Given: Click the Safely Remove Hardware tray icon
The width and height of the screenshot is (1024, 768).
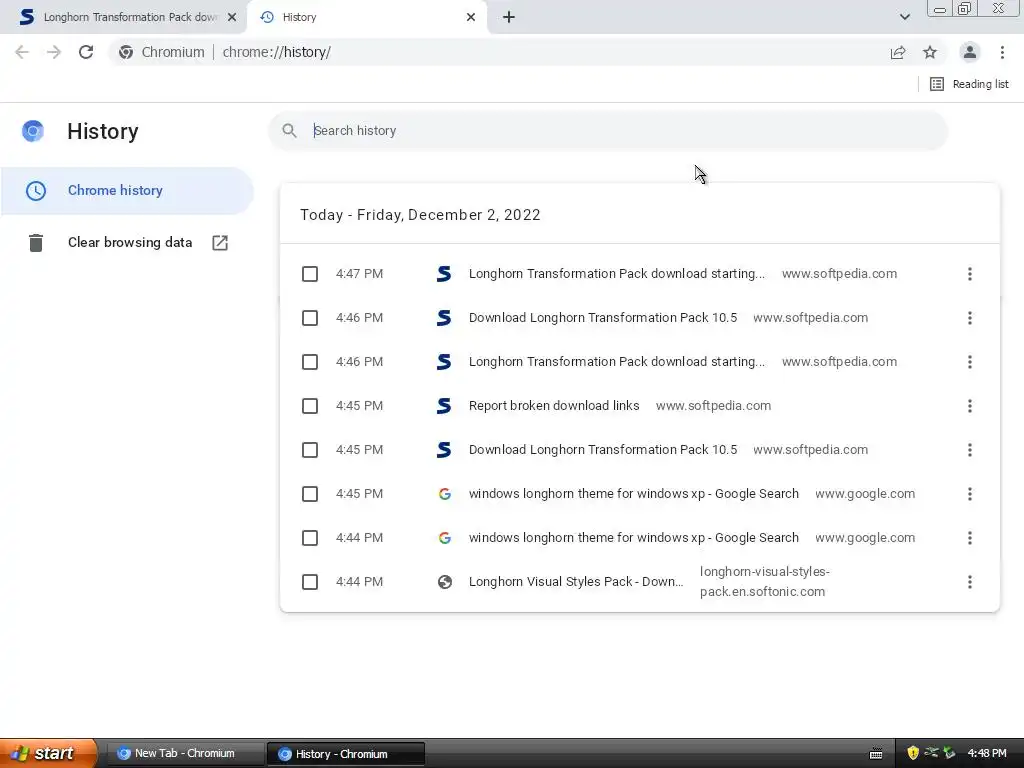Looking at the screenshot, I should point(949,753).
